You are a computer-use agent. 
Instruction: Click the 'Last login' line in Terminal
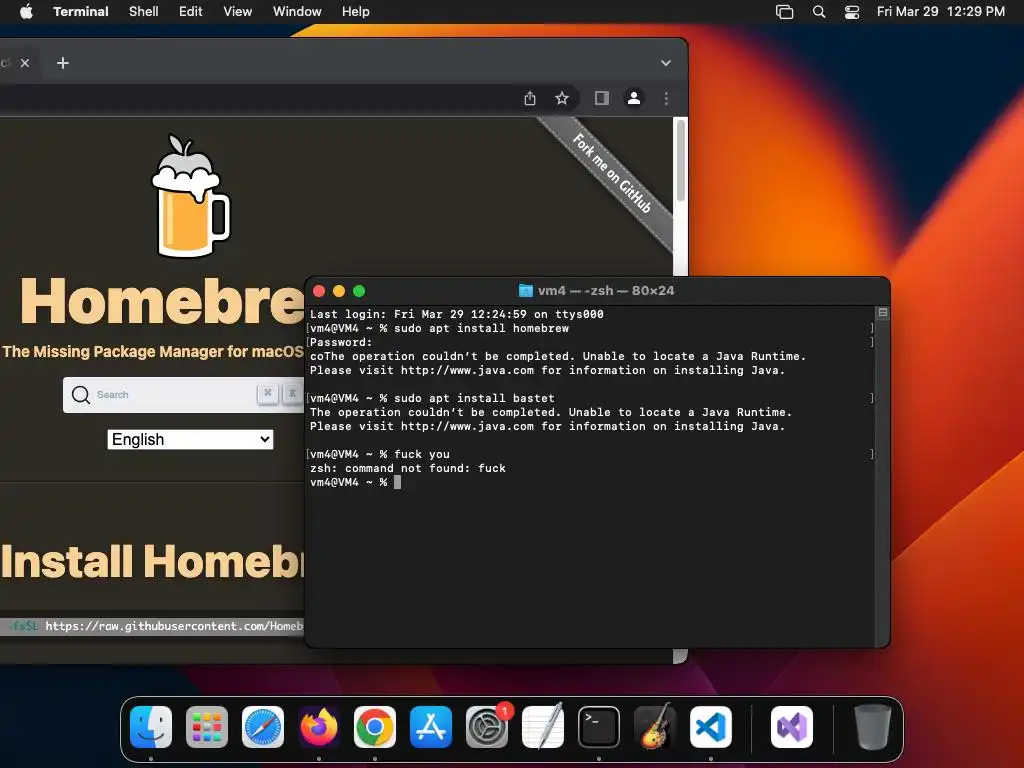point(456,313)
